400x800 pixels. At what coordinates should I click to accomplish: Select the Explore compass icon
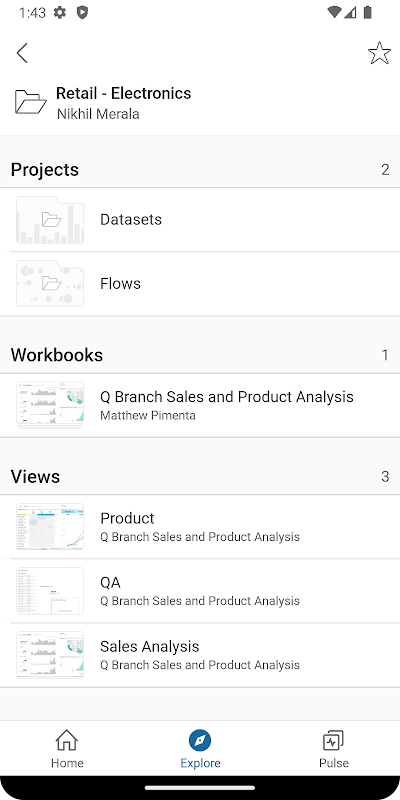200,740
